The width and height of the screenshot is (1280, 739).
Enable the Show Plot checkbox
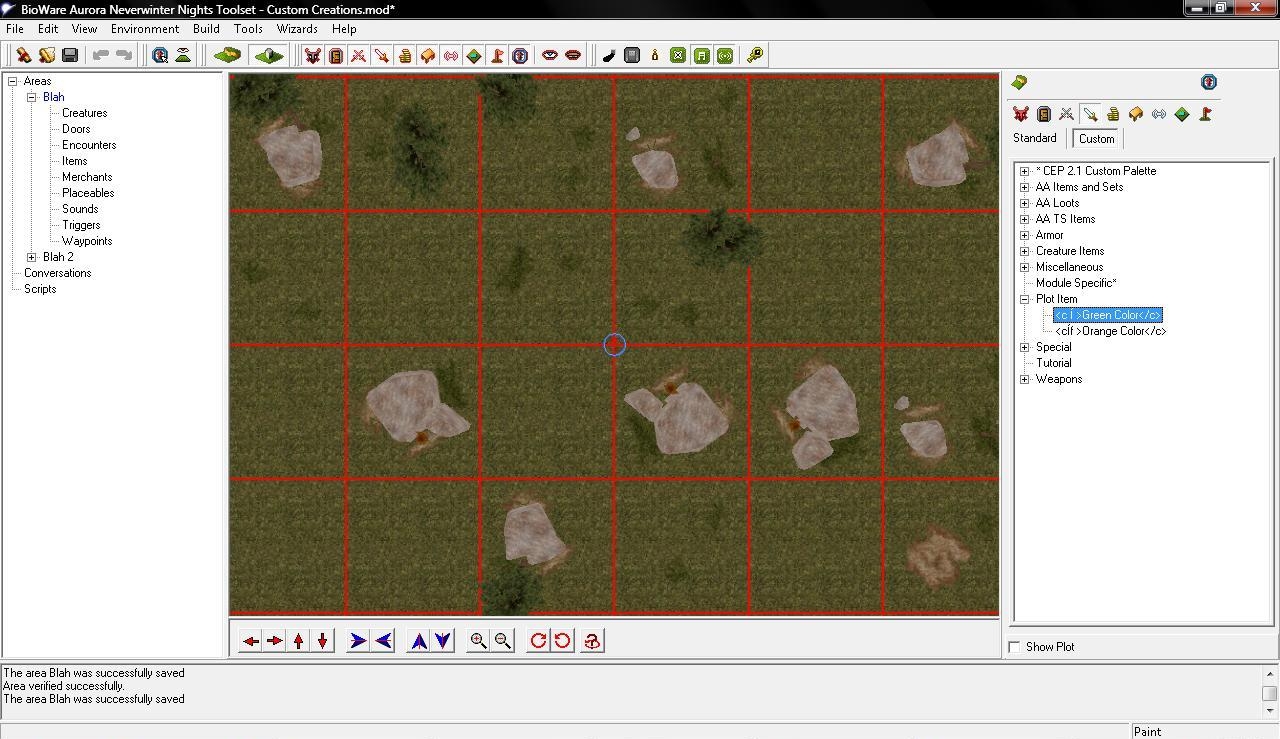1015,647
